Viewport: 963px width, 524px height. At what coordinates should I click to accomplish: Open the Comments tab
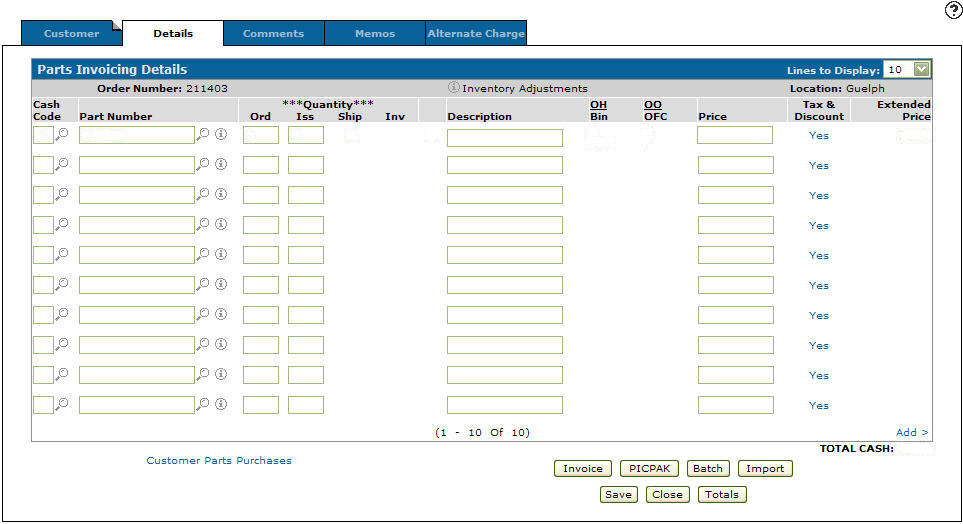click(273, 34)
